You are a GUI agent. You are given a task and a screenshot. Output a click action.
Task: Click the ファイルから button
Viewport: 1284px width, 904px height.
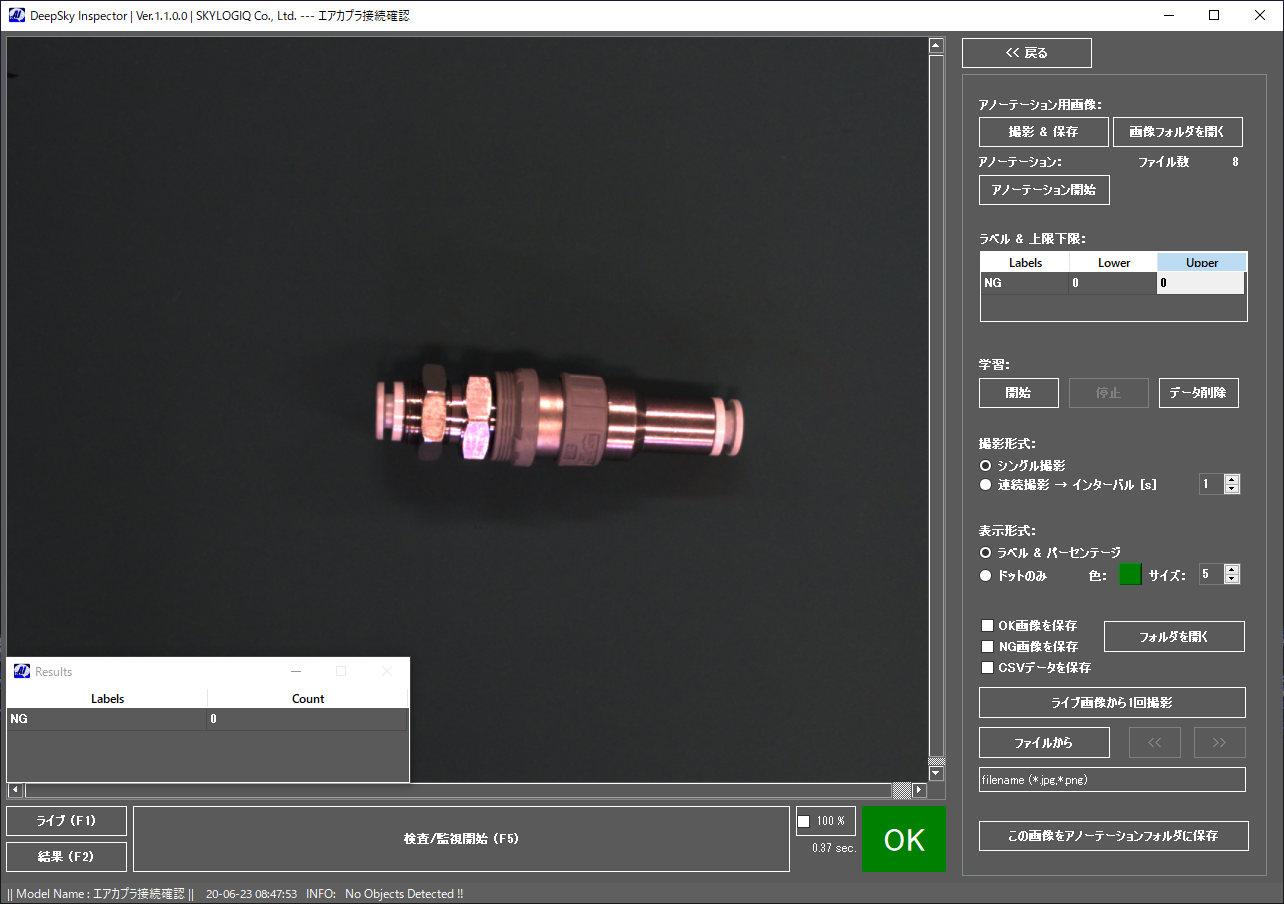[1044, 743]
